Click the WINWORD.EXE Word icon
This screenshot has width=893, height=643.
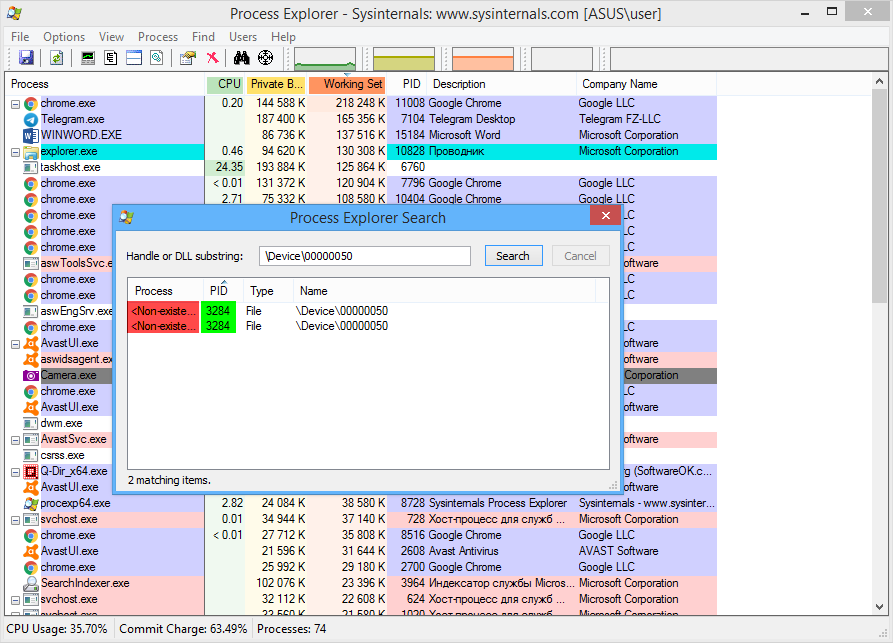[x=31, y=135]
